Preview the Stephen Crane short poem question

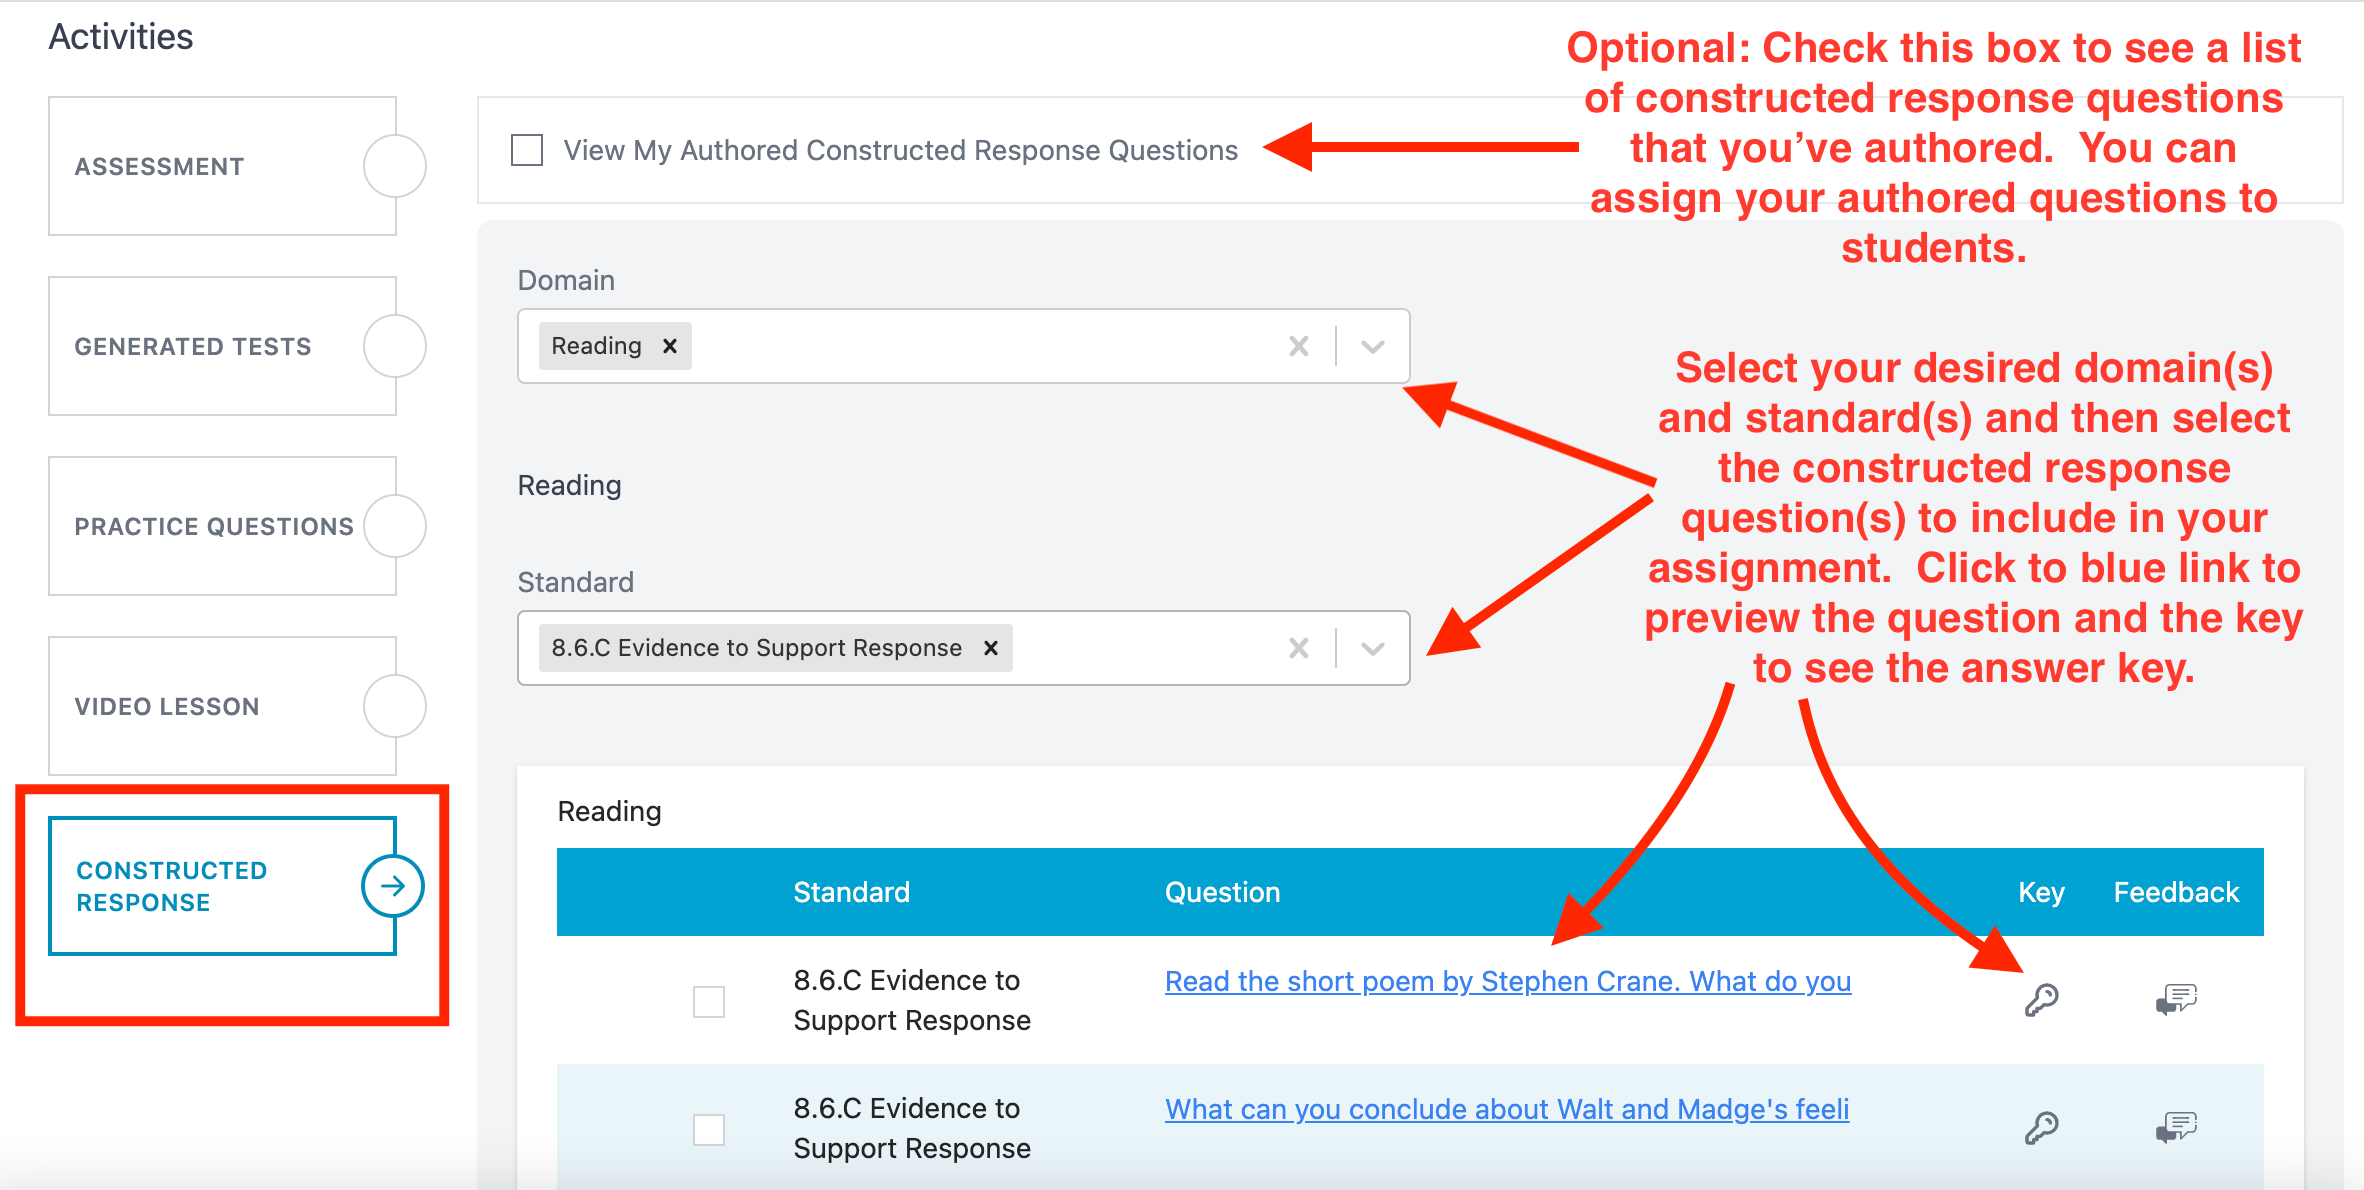(x=1508, y=981)
